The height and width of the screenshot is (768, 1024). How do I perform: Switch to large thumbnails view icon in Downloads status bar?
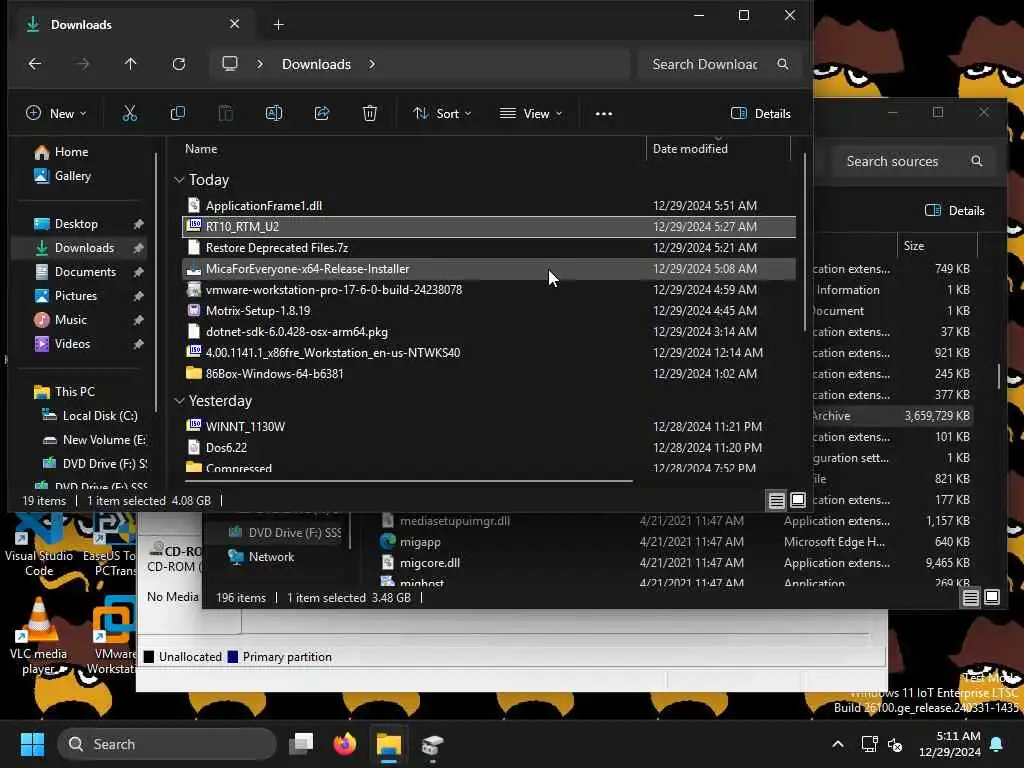pos(797,501)
